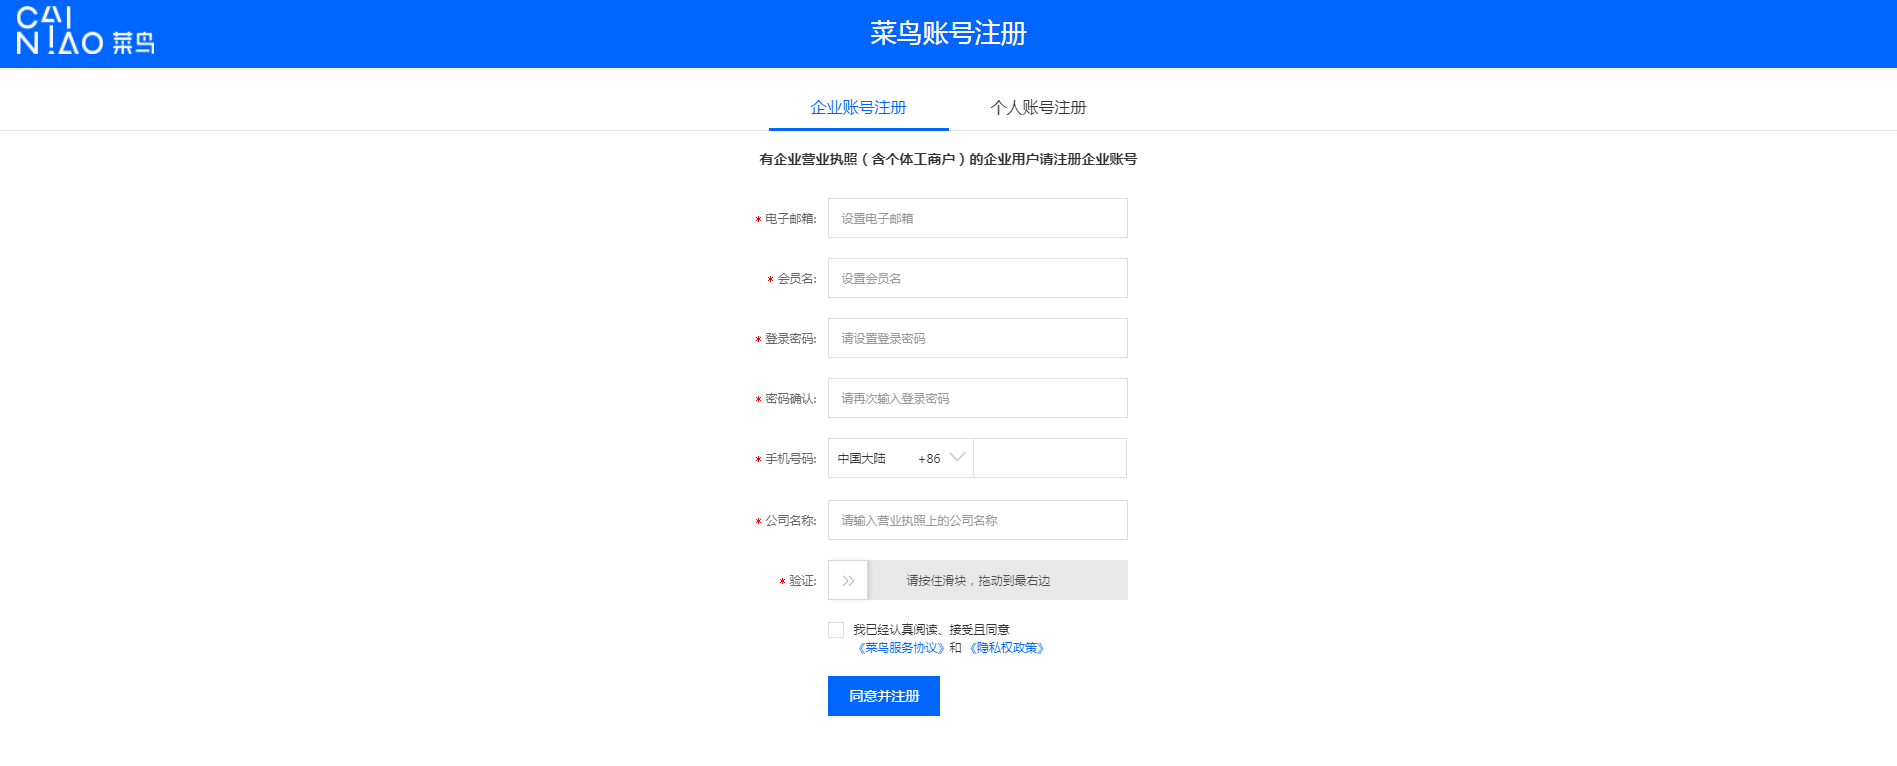Click the 电子邮箱 field label
Viewport: 1897px width, 766px height.
click(790, 219)
